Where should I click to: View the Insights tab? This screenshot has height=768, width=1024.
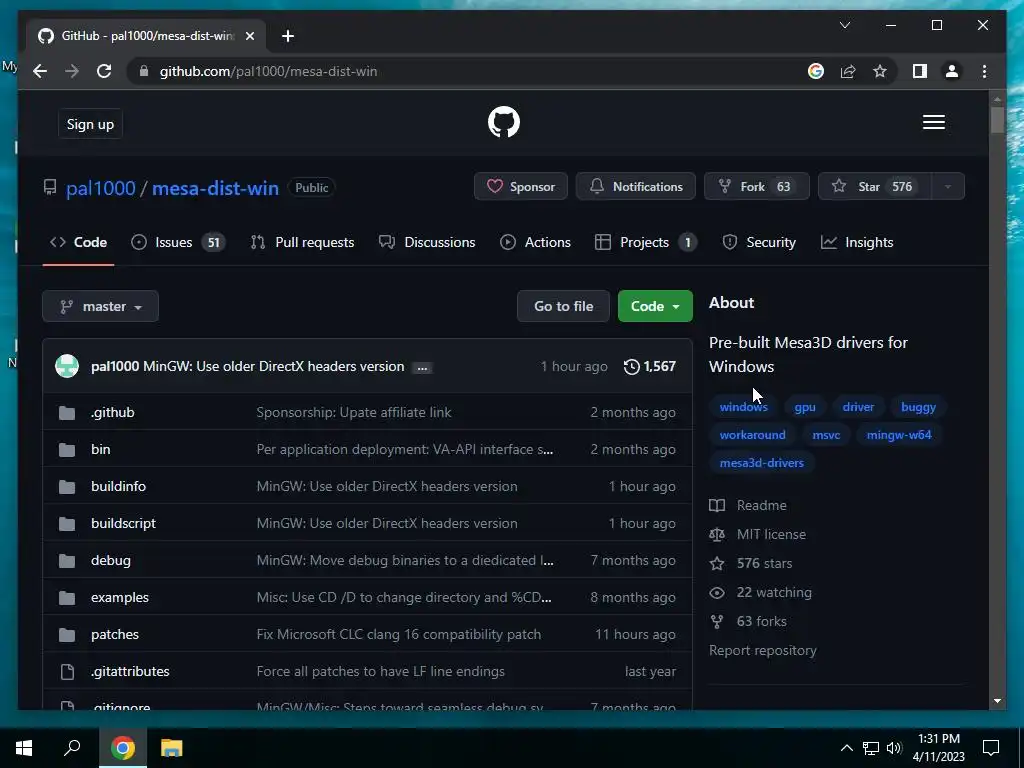pos(857,242)
